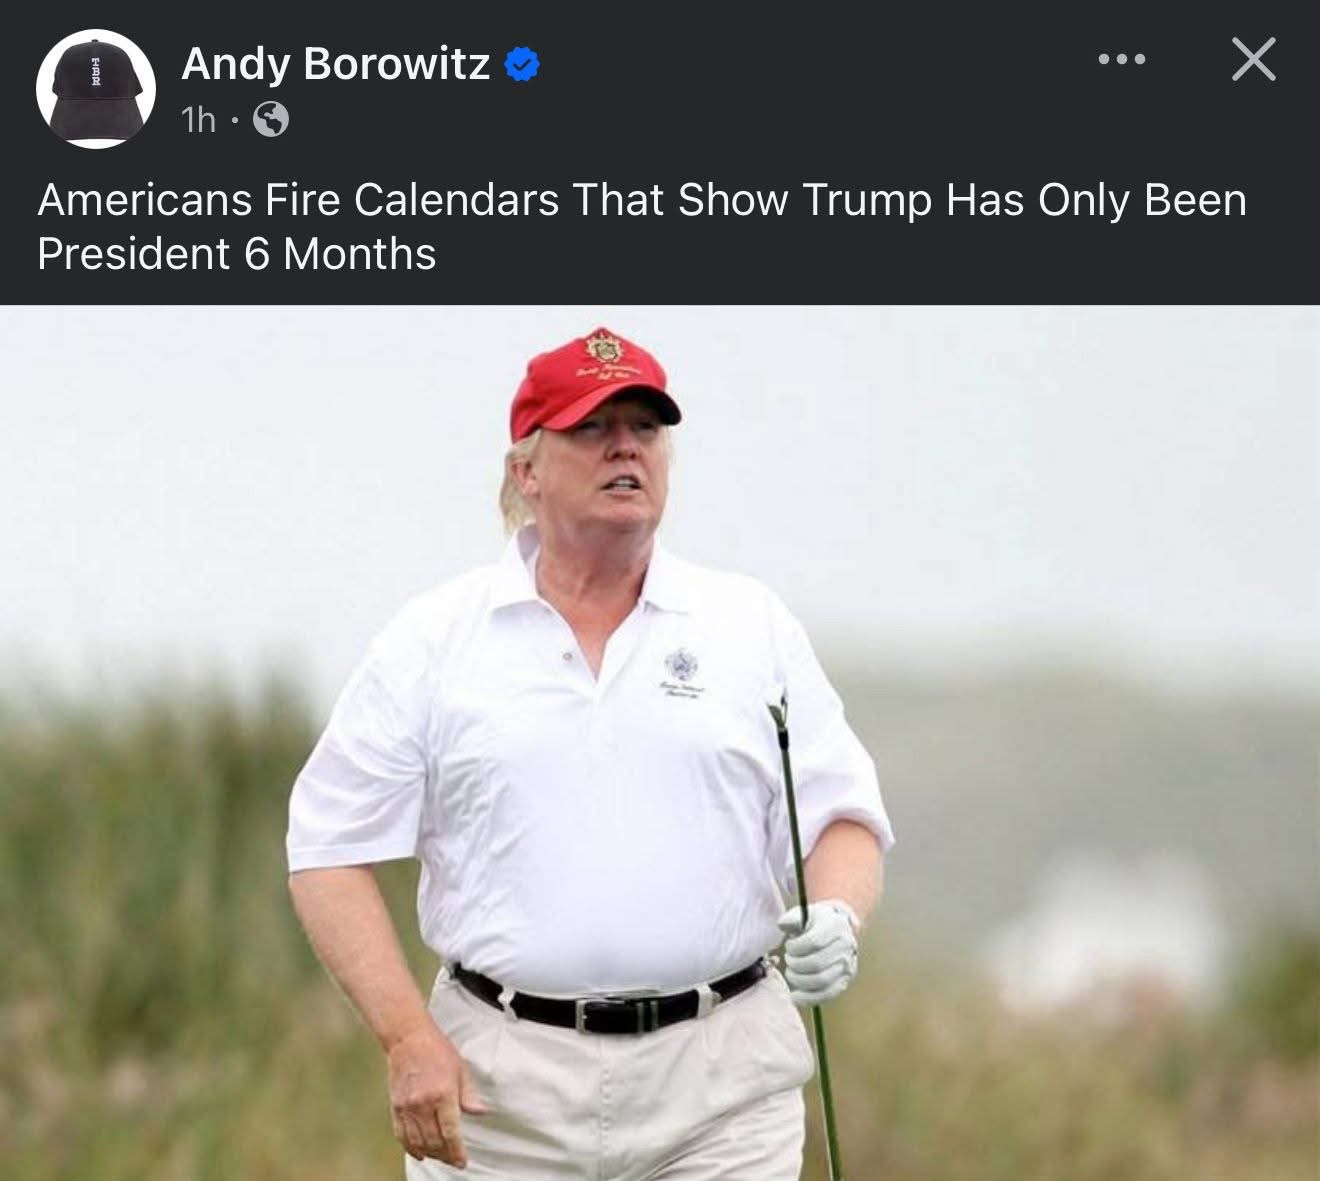Open the golf photo in the post
This screenshot has height=1181, width=1320.
660,743
